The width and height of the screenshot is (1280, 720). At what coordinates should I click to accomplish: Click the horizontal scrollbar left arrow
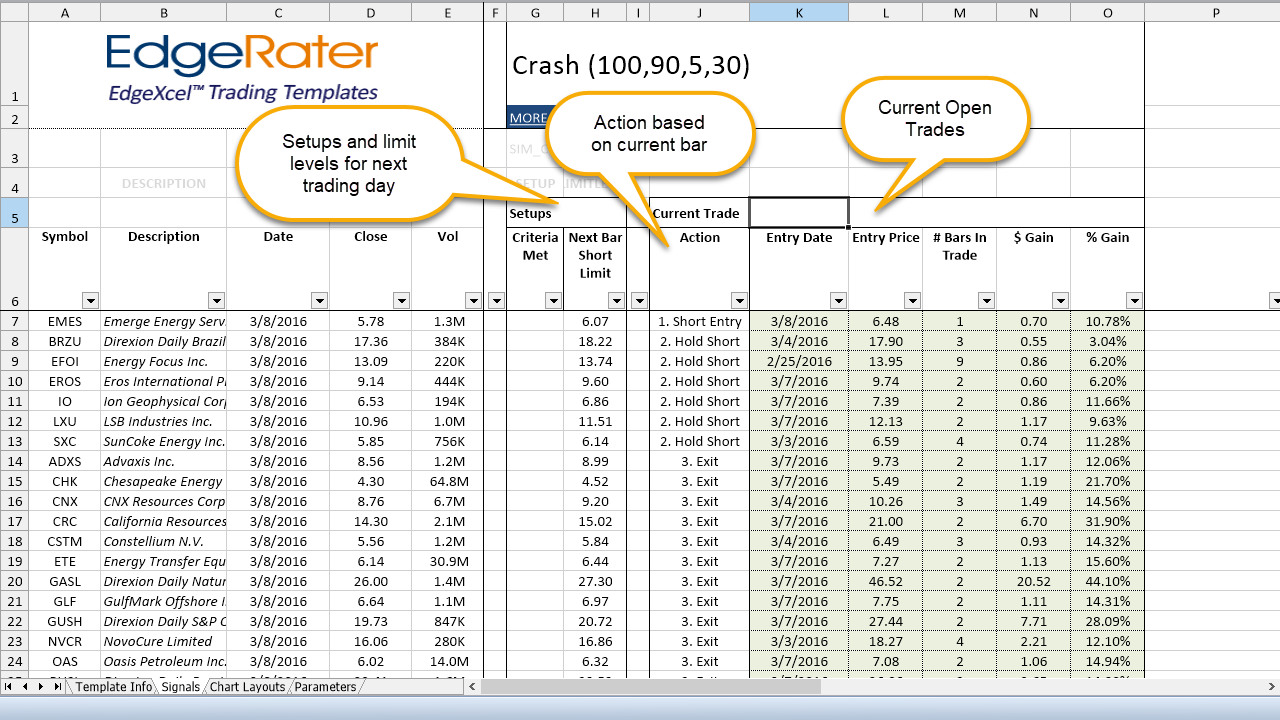[474, 687]
